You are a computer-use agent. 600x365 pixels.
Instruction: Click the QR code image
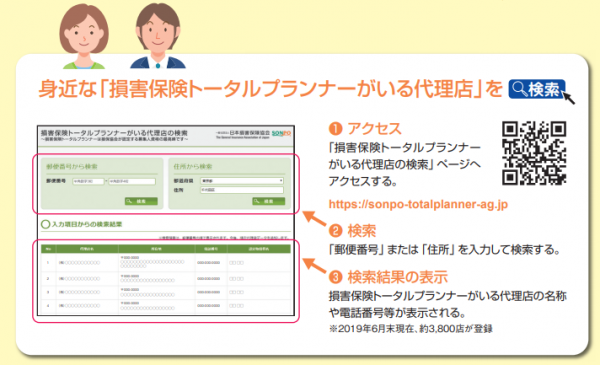[534, 153]
